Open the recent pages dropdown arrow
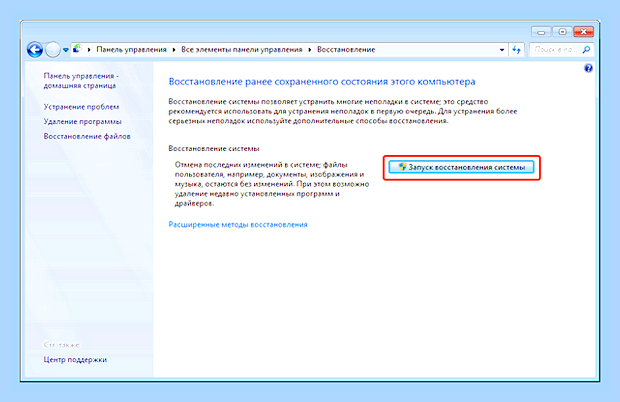Viewport: 620px width, 402px height. 66,50
